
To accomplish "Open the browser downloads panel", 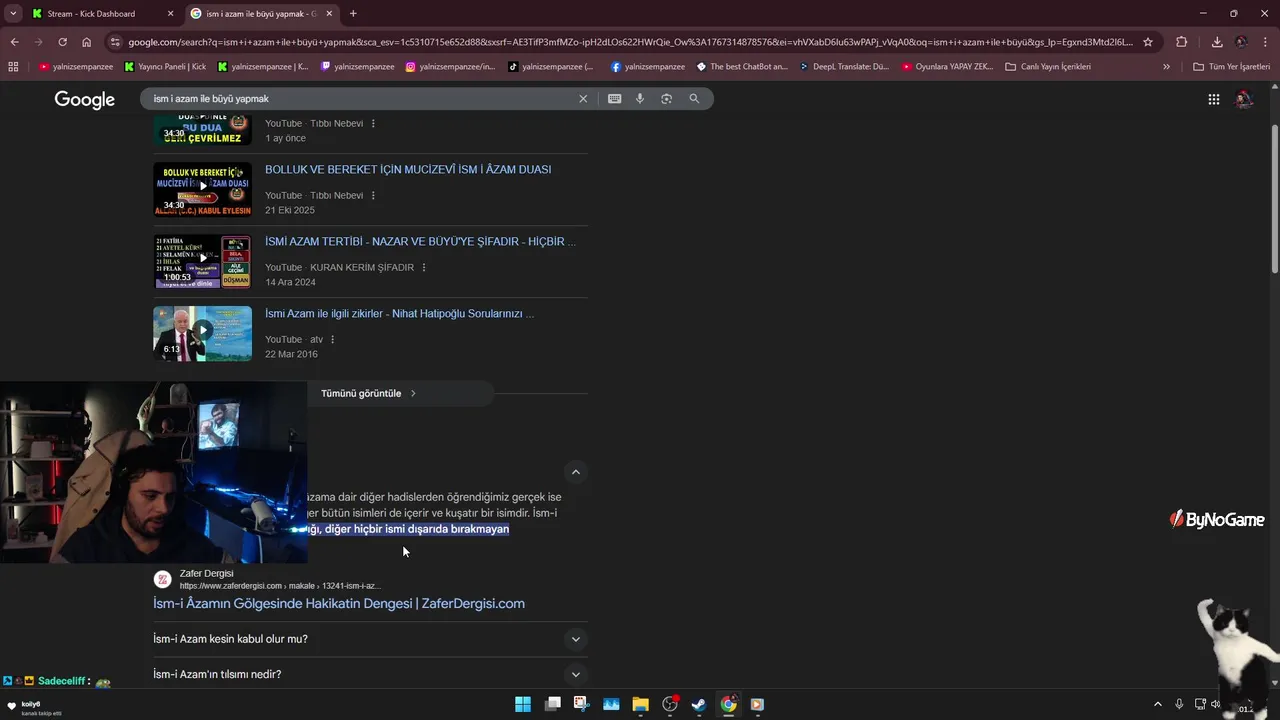I will 1217,42.
